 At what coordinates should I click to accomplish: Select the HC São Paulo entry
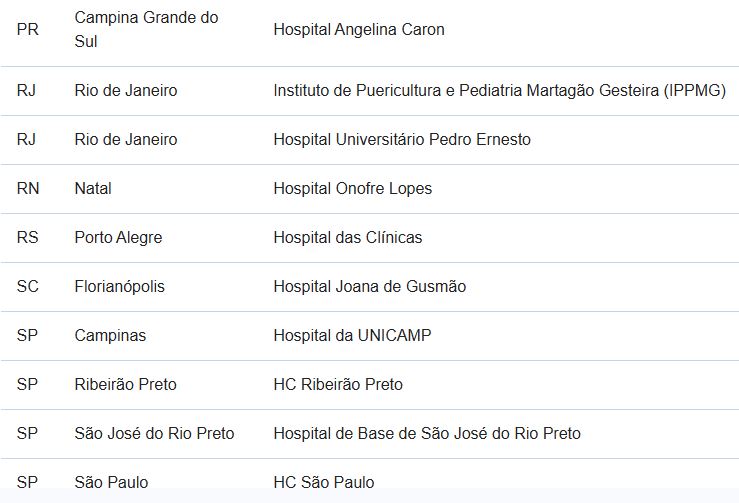coord(324,482)
